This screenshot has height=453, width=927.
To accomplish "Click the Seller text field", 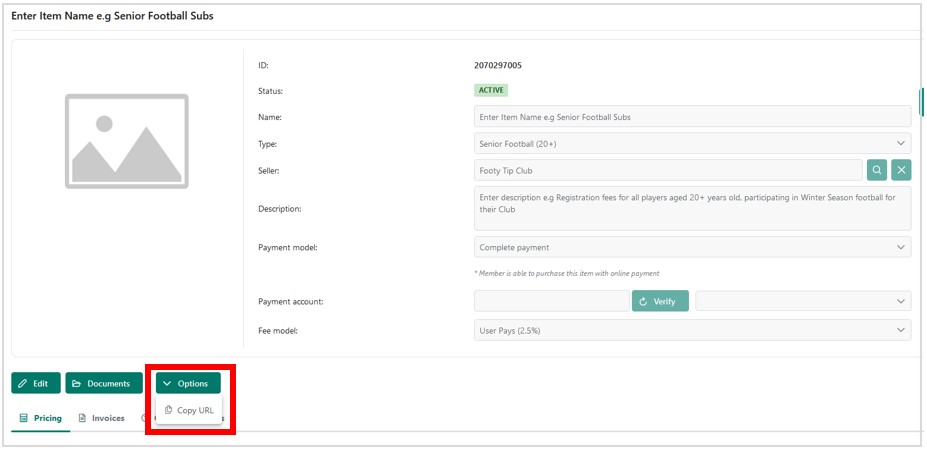I will [667, 170].
